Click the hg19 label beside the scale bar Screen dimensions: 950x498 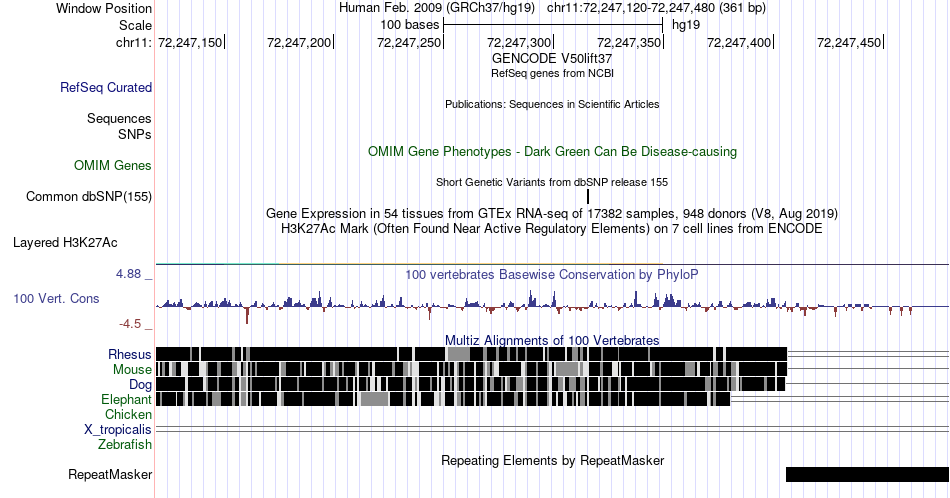point(686,25)
